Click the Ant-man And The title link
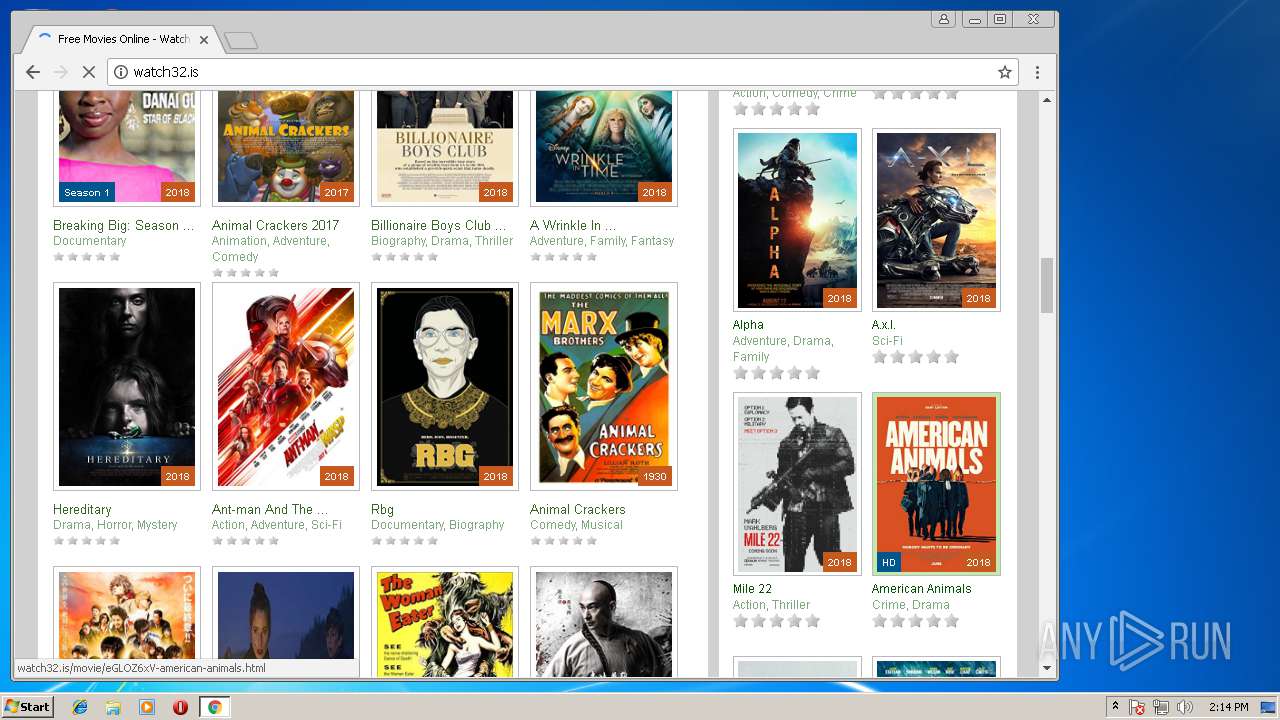Screen dimensions: 1280x720 click(269, 510)
